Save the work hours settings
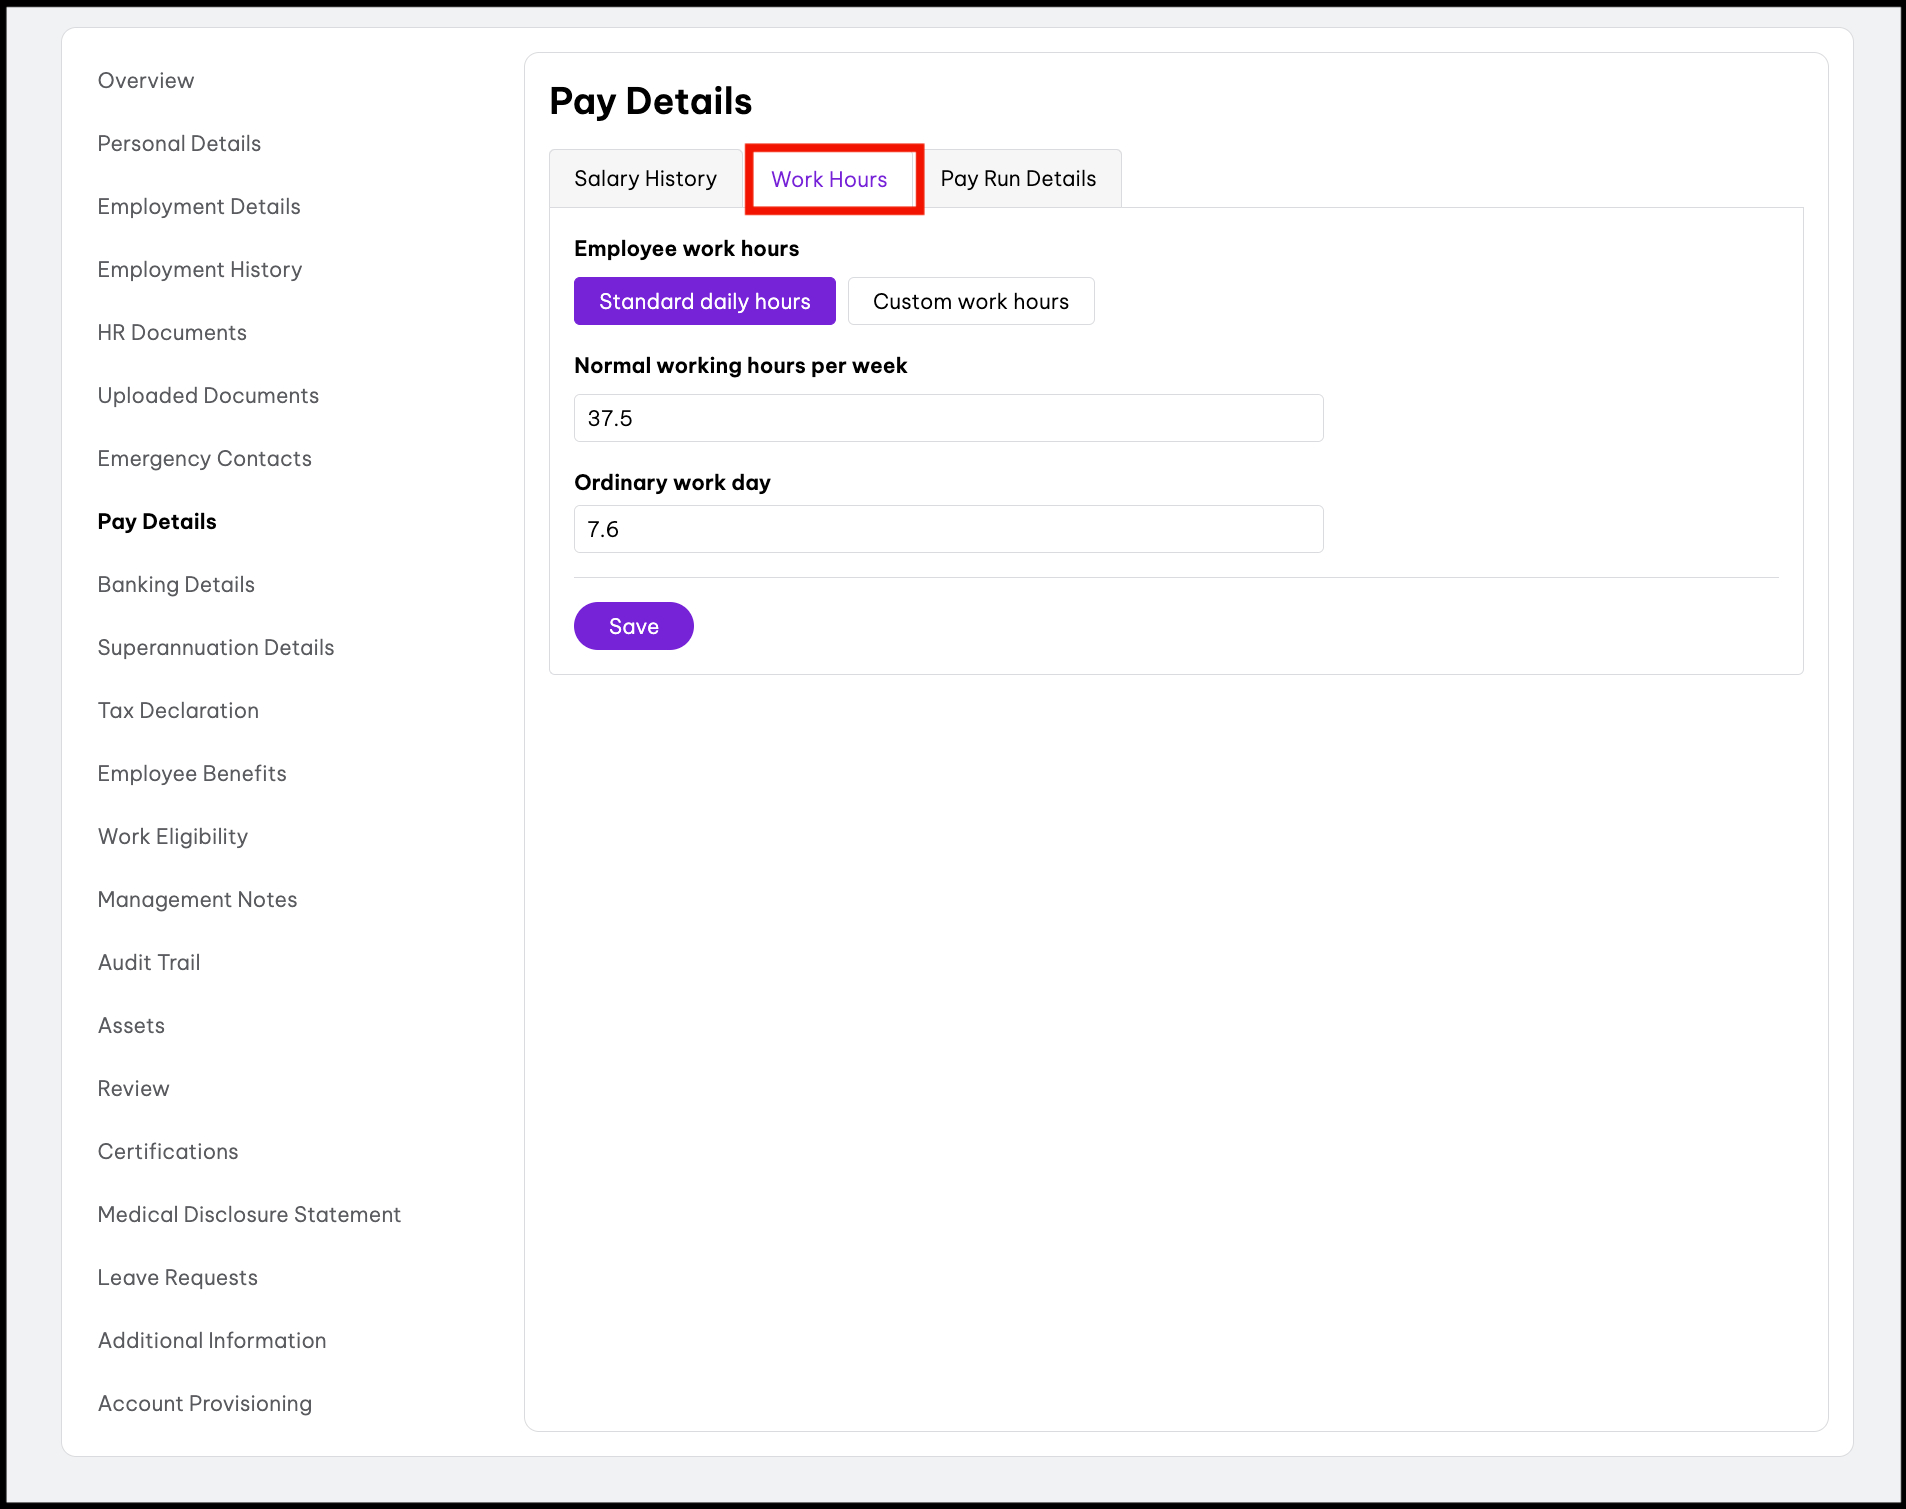 tap(634, 626)
